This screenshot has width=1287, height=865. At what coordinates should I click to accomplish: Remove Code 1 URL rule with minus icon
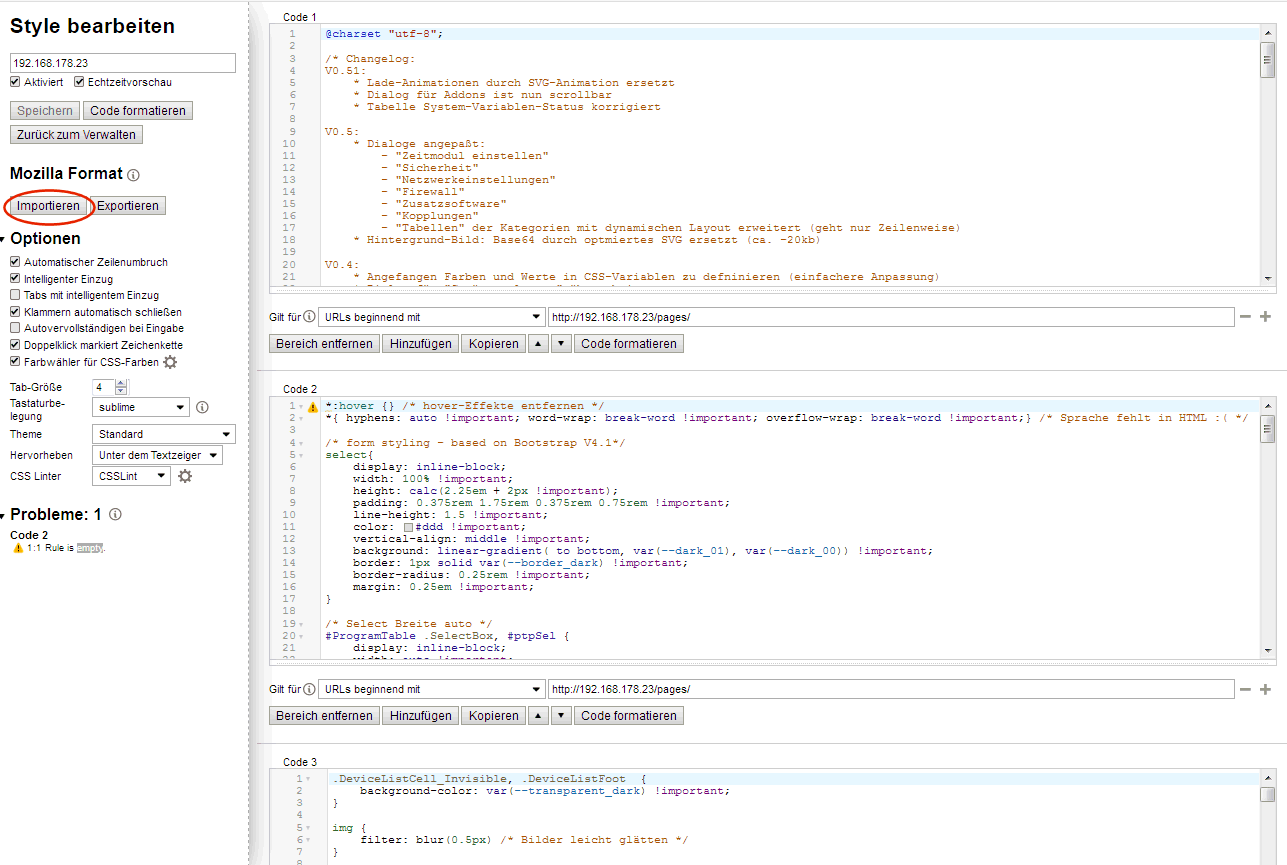pos(1245,317)
